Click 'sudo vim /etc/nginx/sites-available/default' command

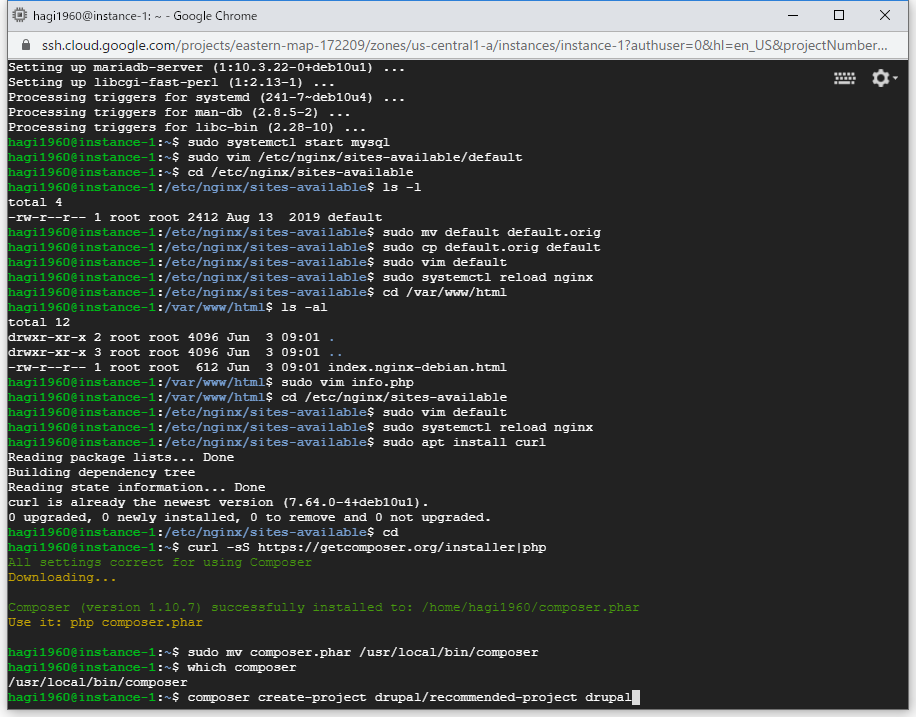click(x=355, y=157)
